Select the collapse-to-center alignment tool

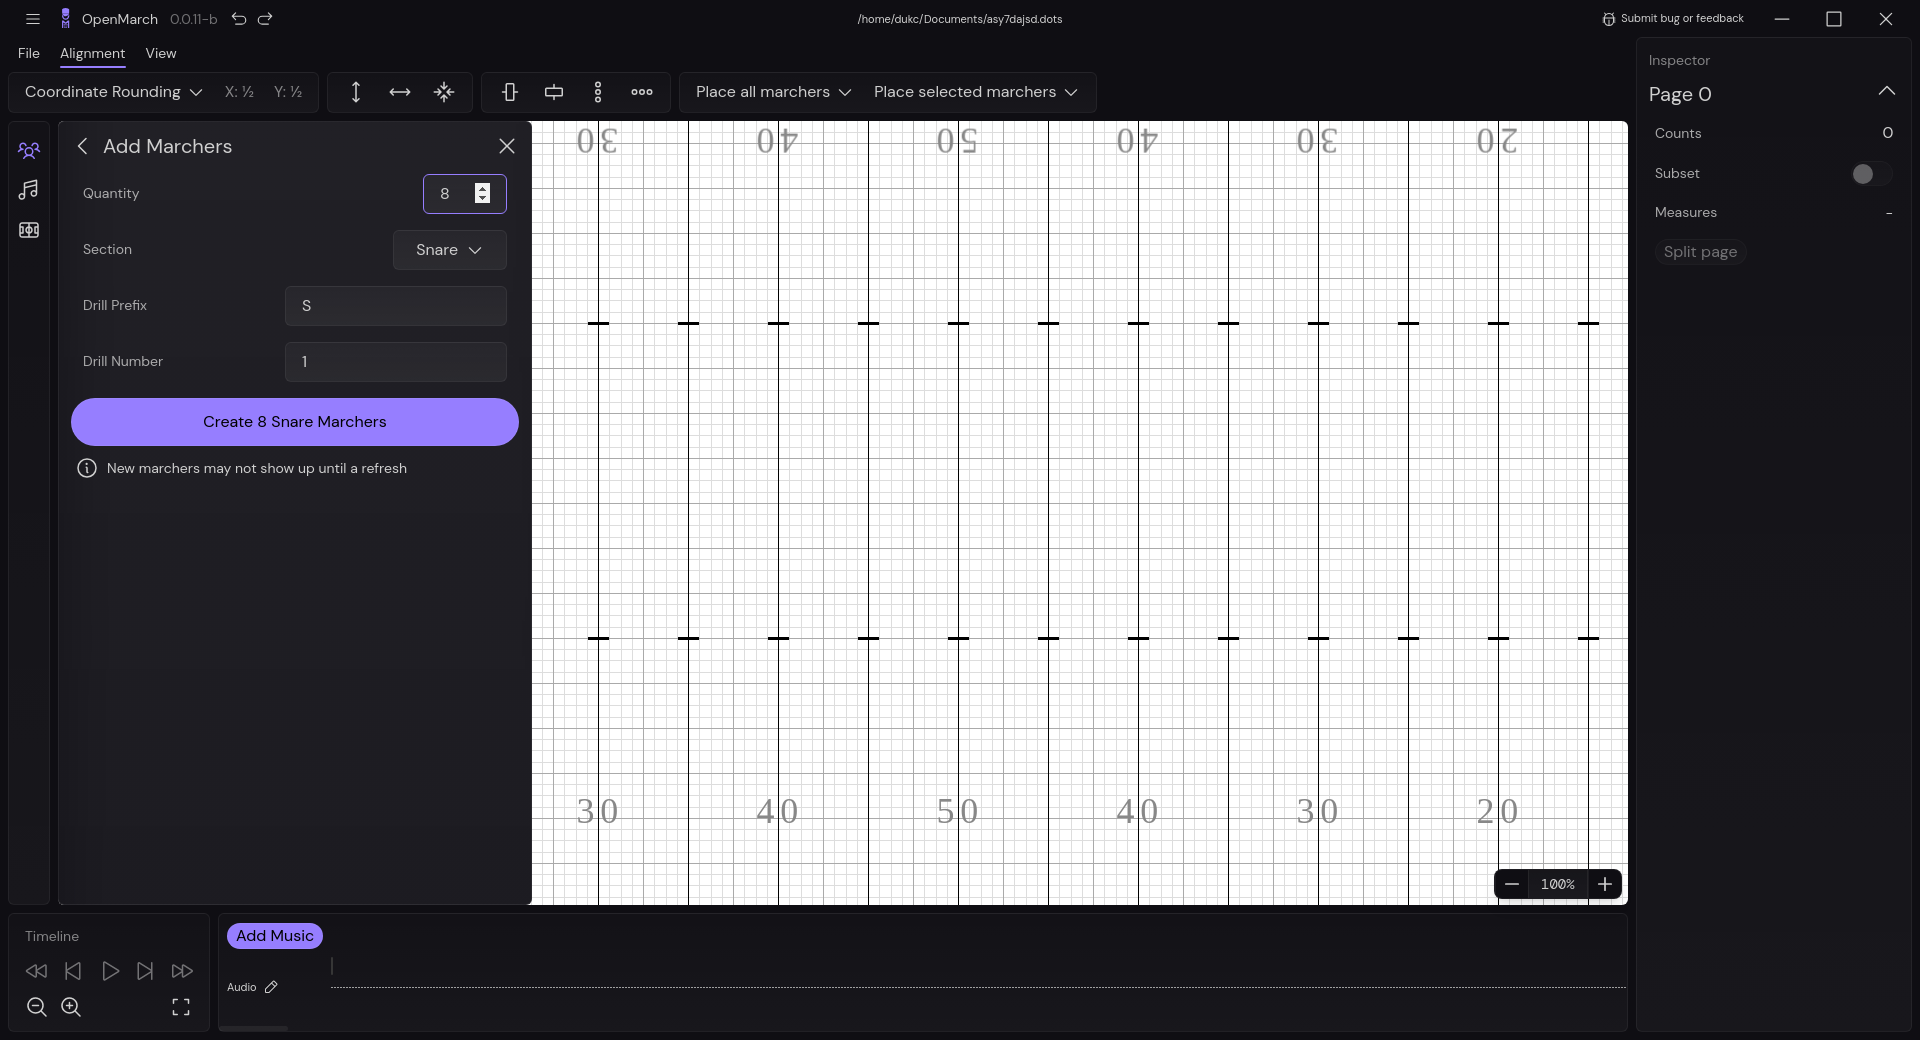click(x=443, y=92)
